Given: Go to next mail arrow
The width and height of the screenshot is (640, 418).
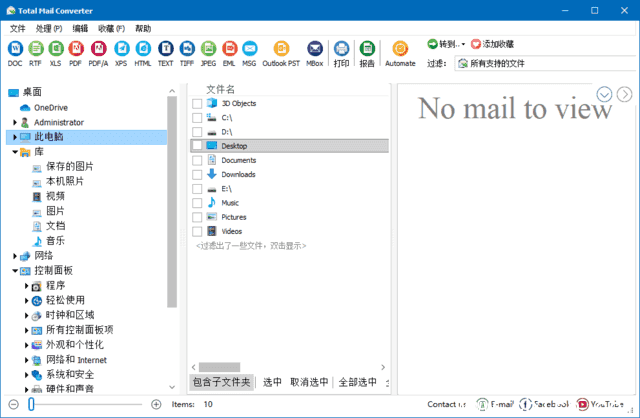Looking at the screenshot, I should 624,94.
